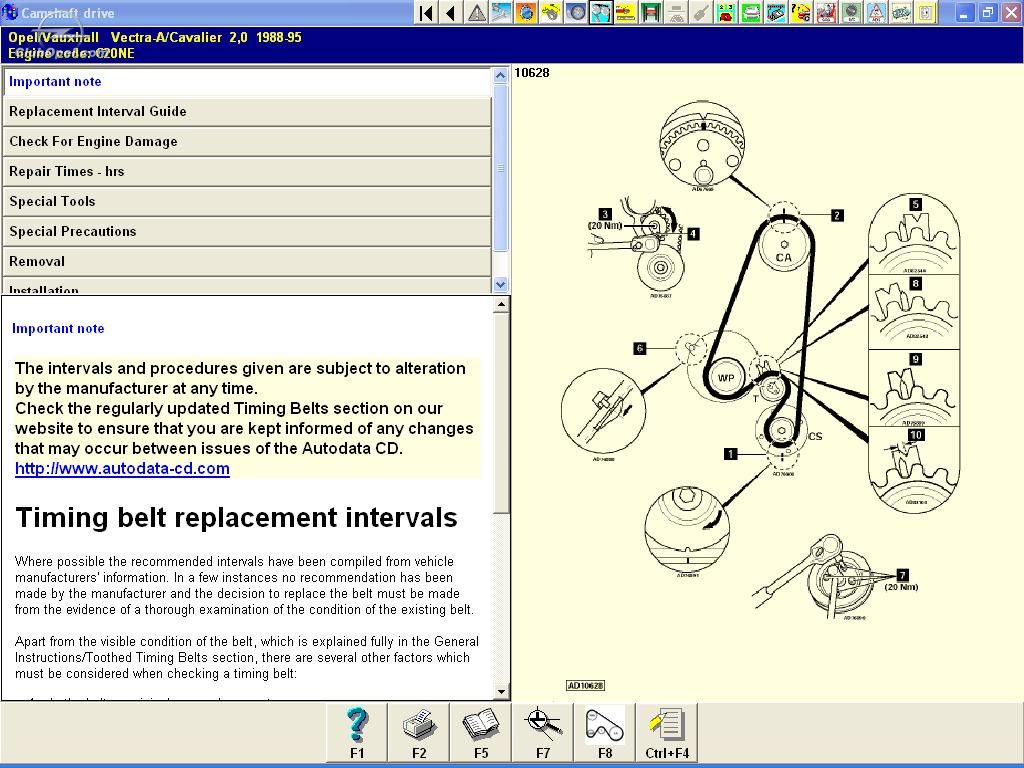
Task: Click the yellow icon with red bar
Action: click(626, 12)
